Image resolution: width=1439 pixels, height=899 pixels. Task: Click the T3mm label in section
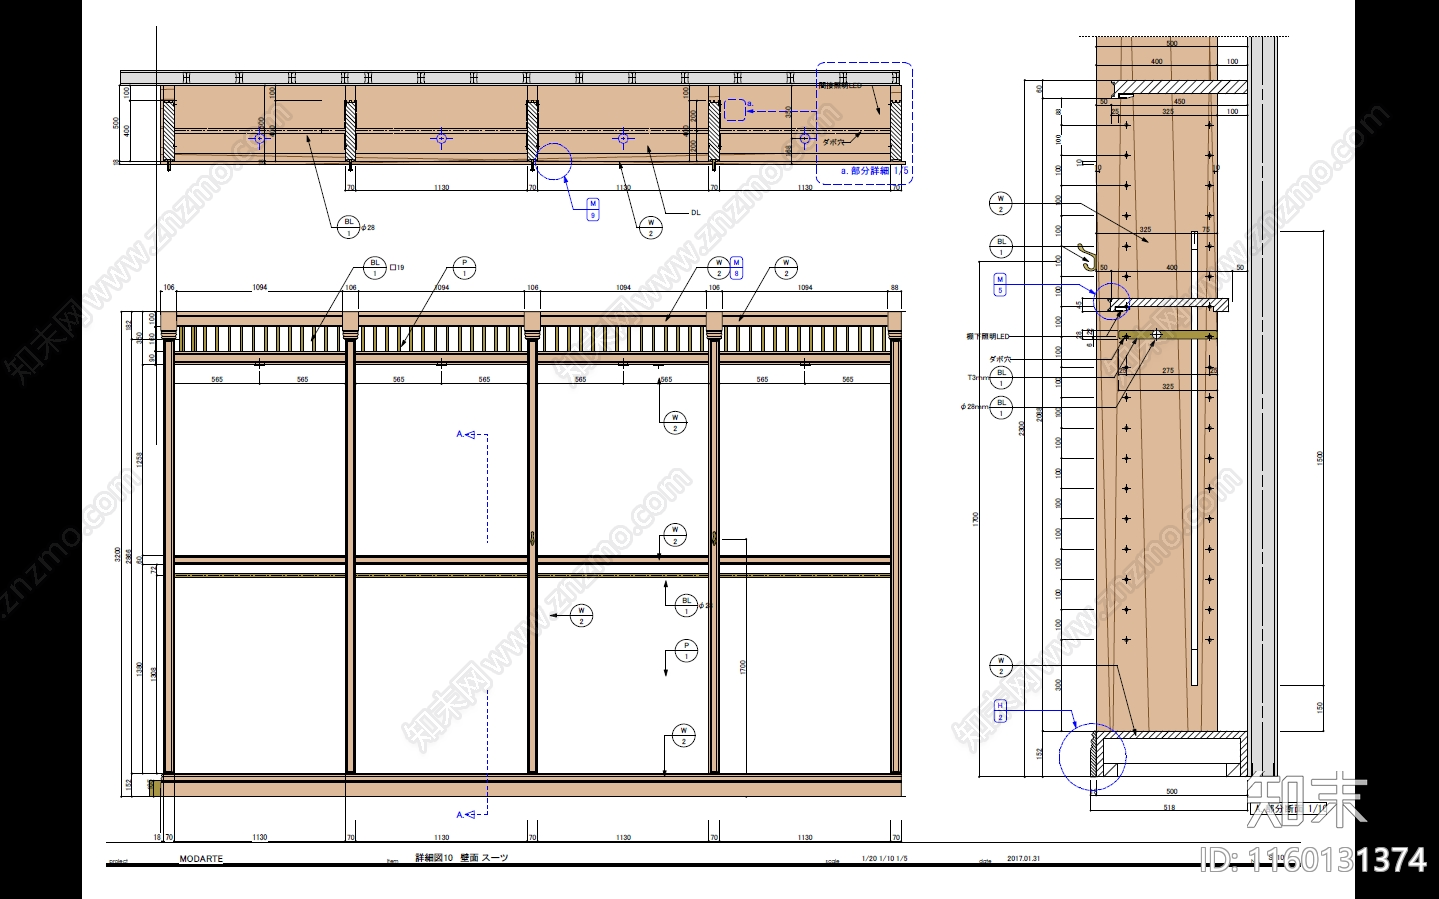coord(978,378)
